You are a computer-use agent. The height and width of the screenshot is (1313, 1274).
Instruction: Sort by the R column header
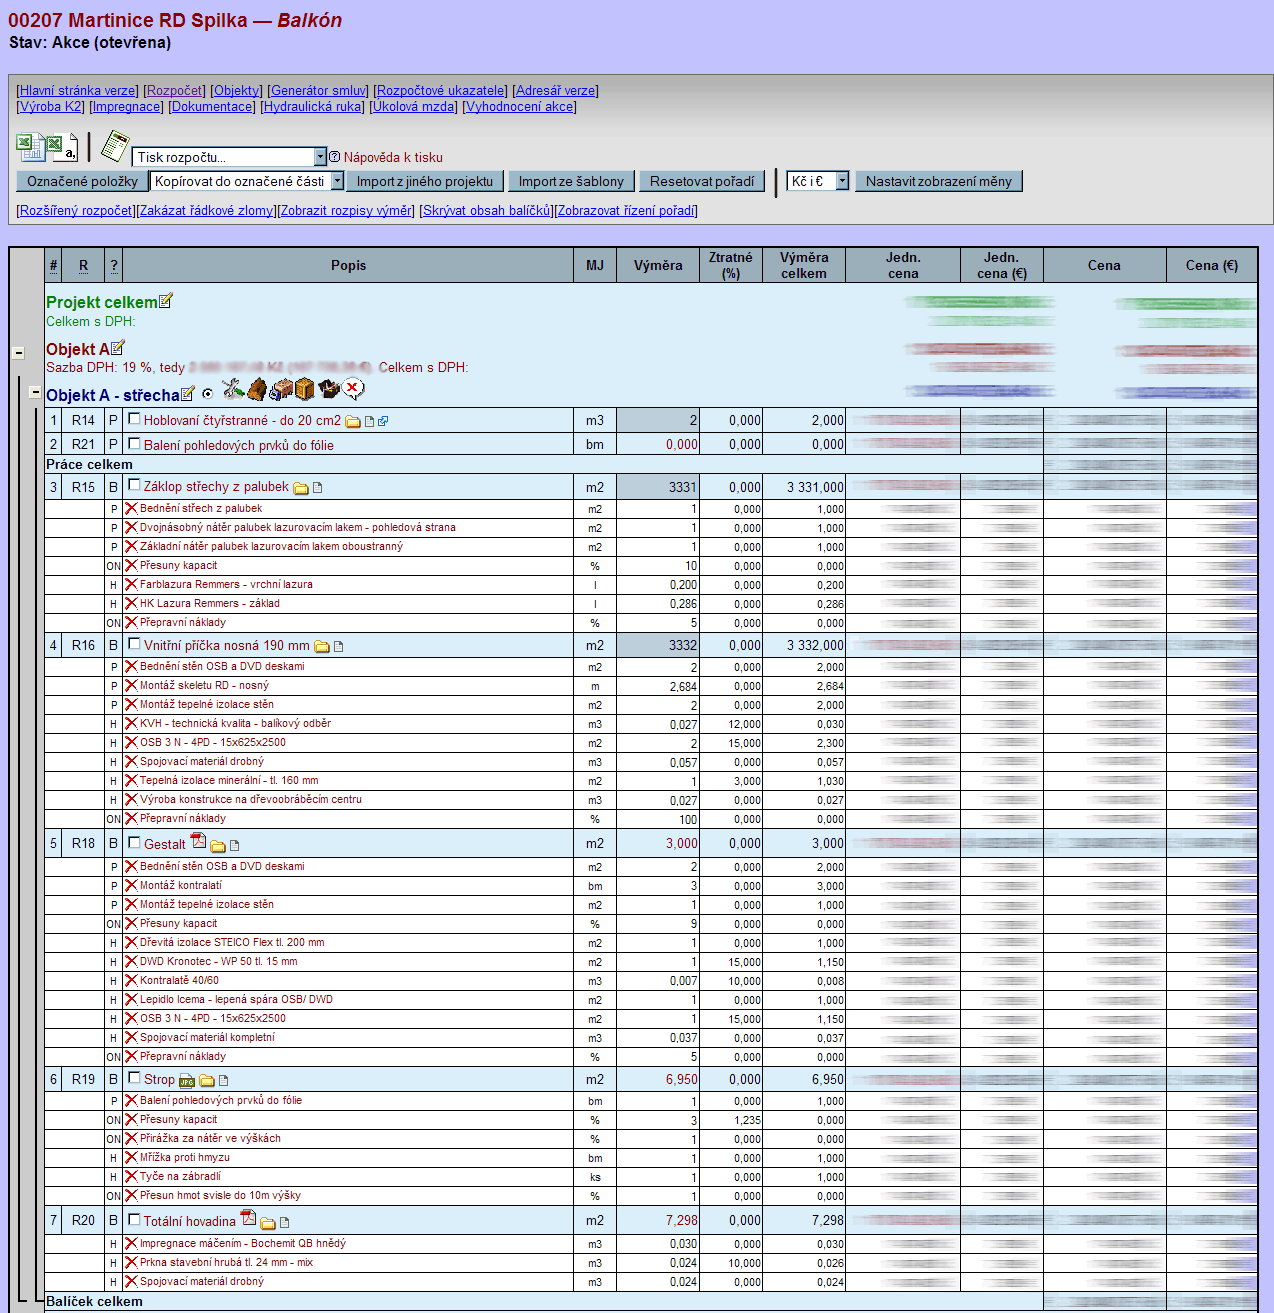click(x=83, y=266)
